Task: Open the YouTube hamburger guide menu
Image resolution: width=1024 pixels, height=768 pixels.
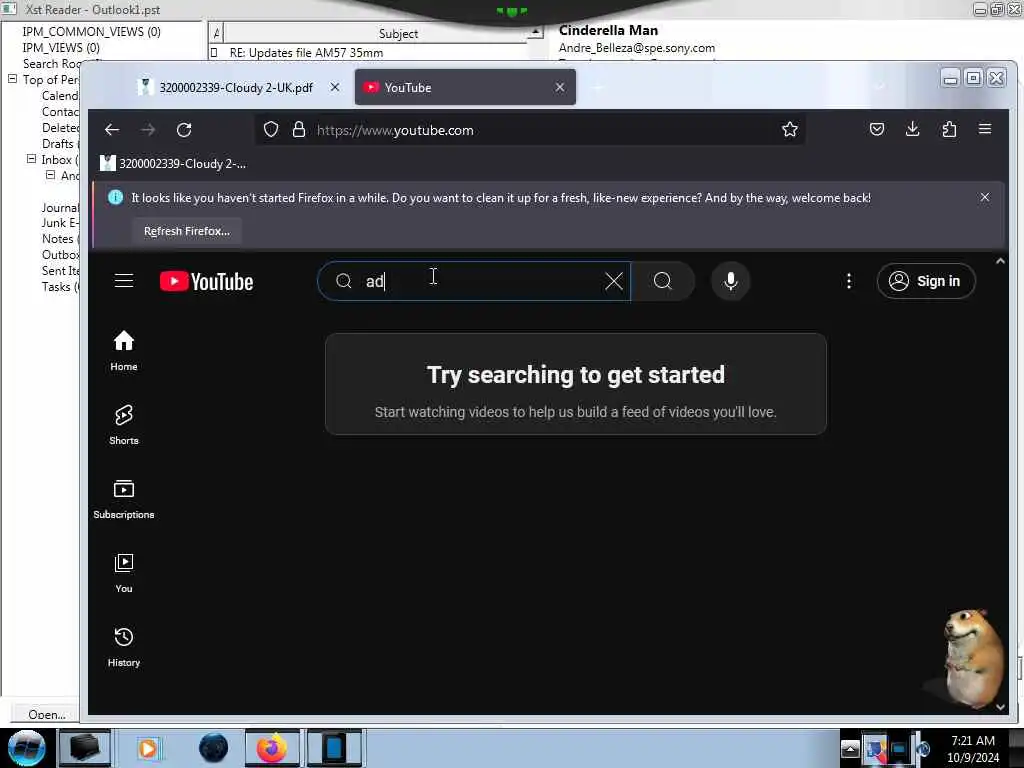Action: (x=123, y=281)
